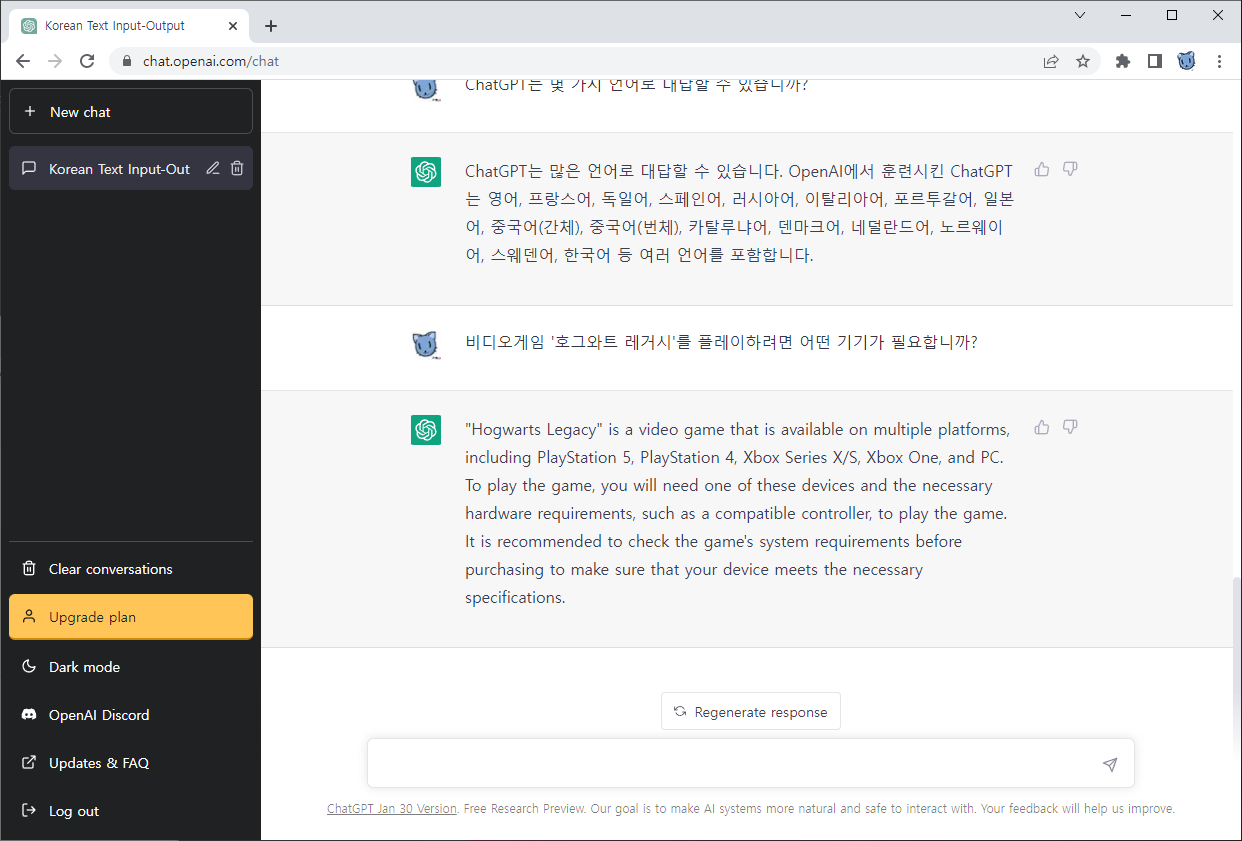Click the Discord logo icon in sidebar
Image resolution: width=1242 pixels, height=841 pixels.
[29, 715]
